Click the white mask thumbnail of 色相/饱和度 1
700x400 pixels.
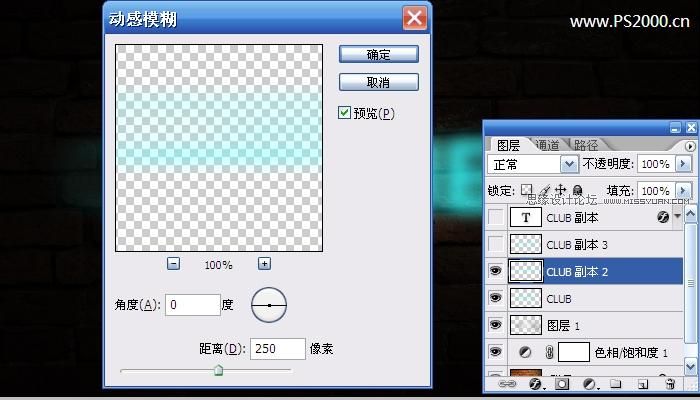point(574,352)
